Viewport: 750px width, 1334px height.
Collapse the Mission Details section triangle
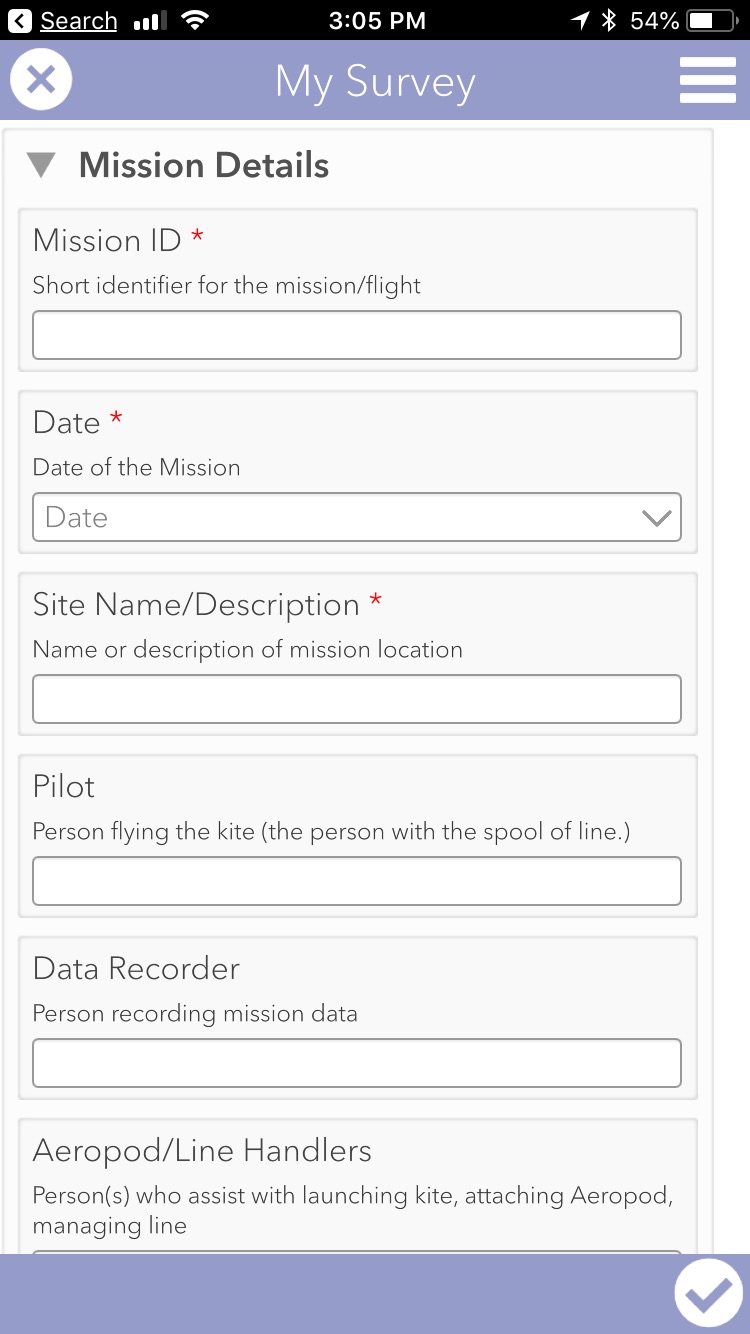pyautogui.click(x=41, y=165)
